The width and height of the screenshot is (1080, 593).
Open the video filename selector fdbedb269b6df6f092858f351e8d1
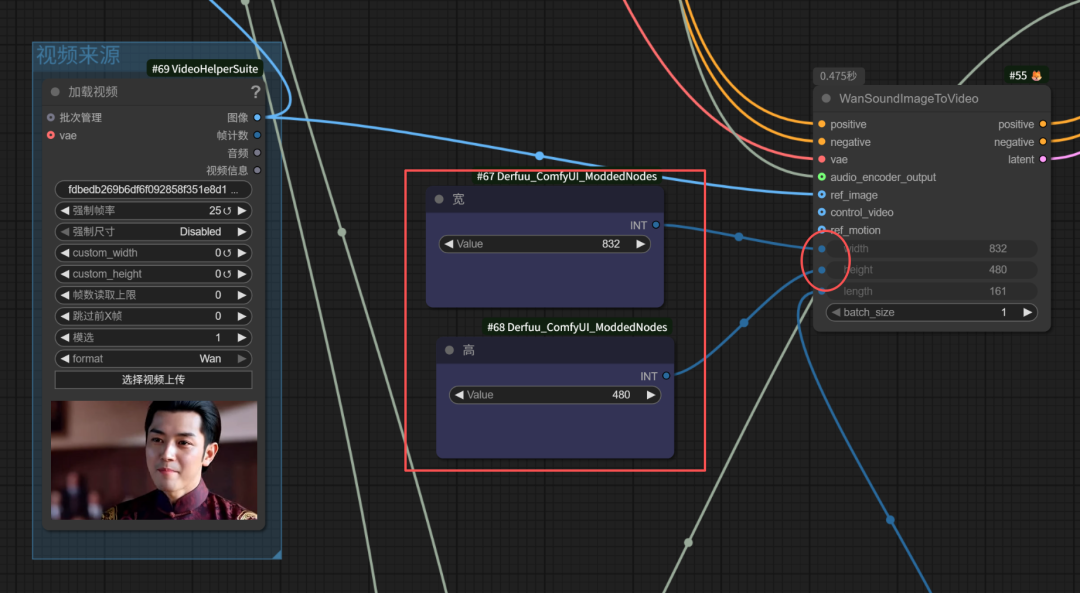(154, 189)
